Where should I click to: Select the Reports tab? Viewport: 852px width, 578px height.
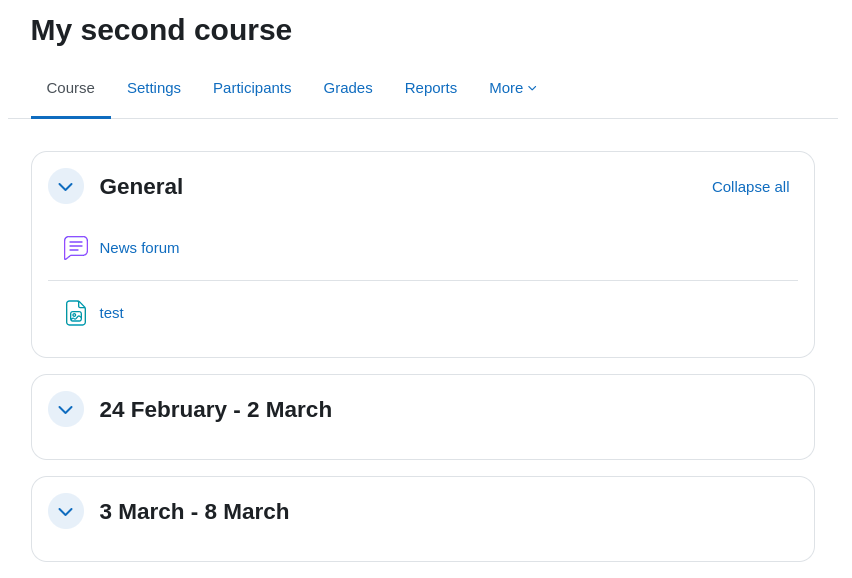click(431, 88)
